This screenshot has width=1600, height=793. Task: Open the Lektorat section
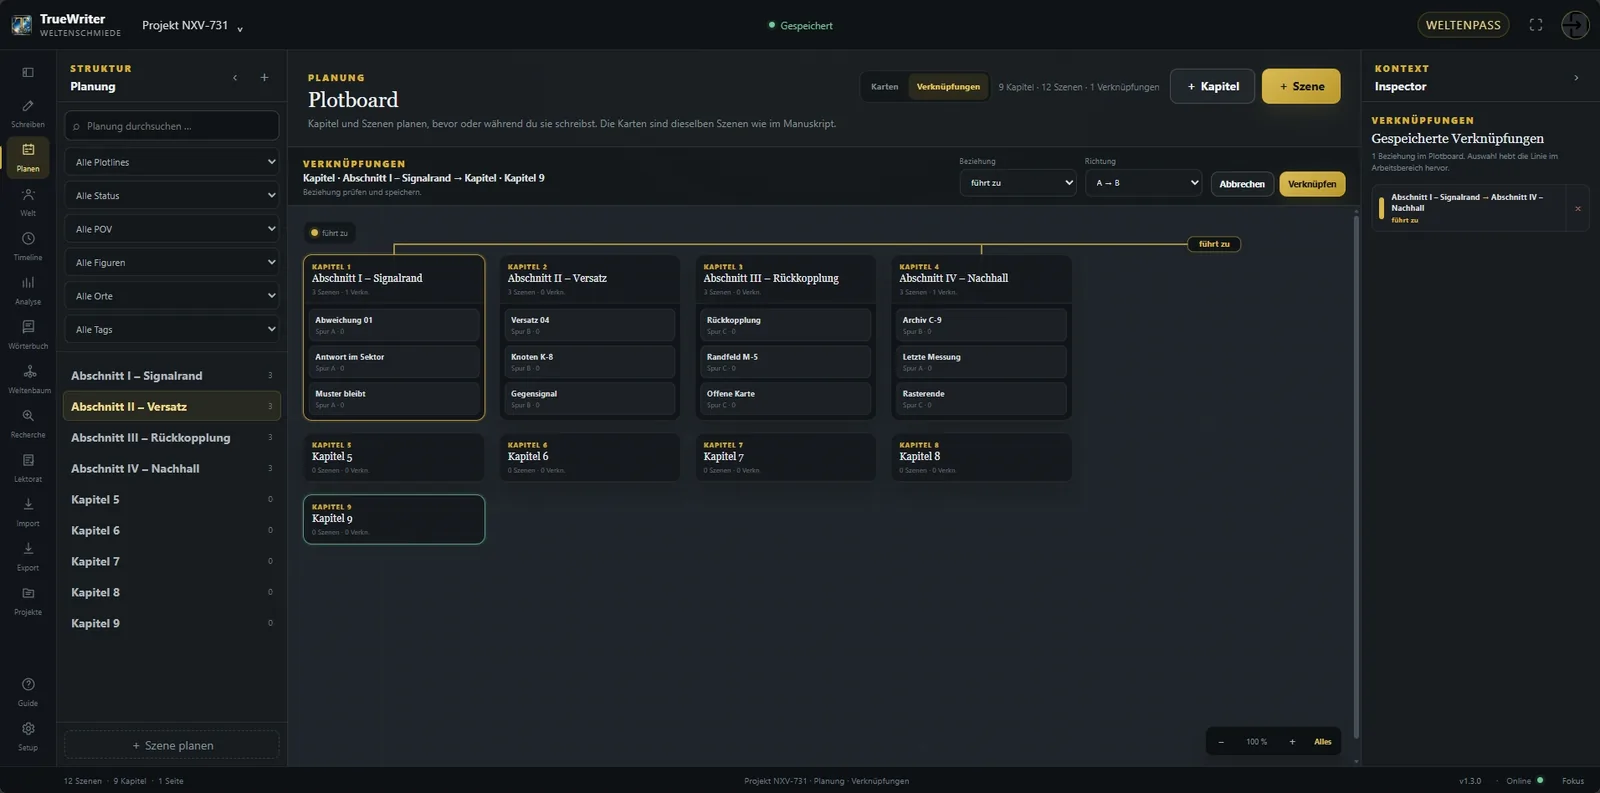(28, 468)
